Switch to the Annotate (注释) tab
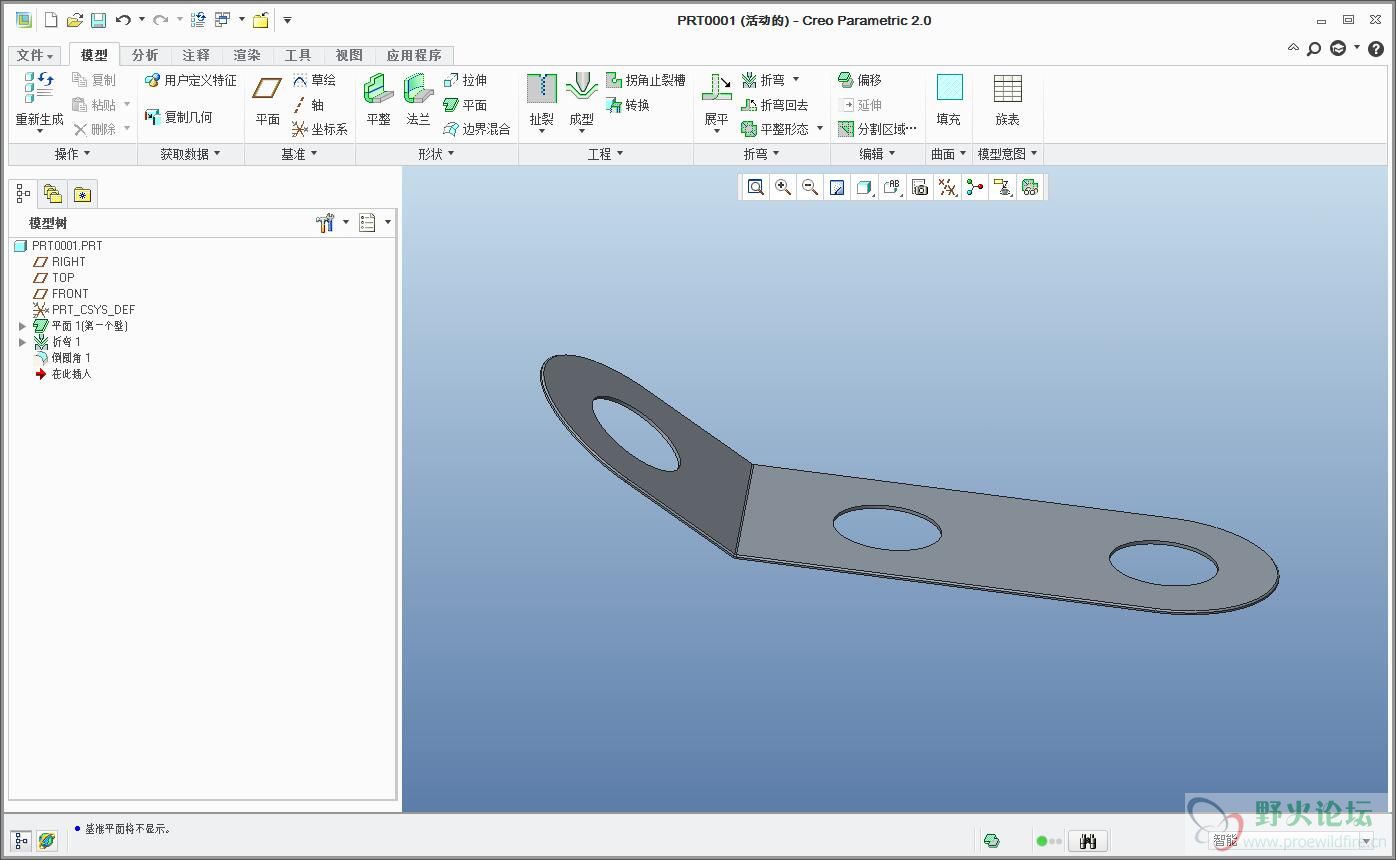1396x860 pixels. click(x=196, y=55)
